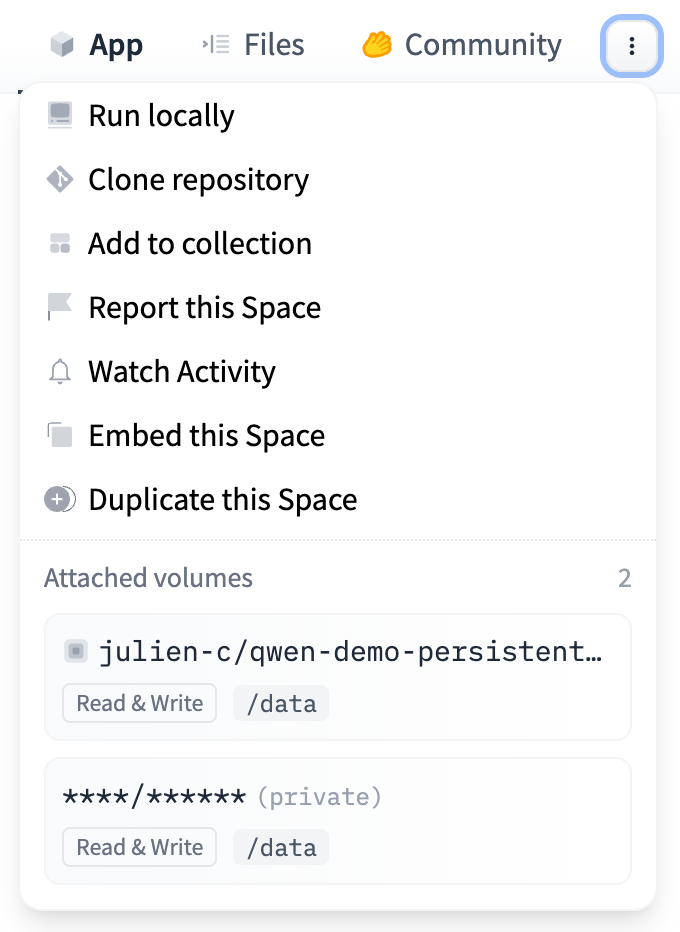The image size is (680, 932).
Task: Click the flag icon beside Report this Space
Action: click(x=60, y=308)
